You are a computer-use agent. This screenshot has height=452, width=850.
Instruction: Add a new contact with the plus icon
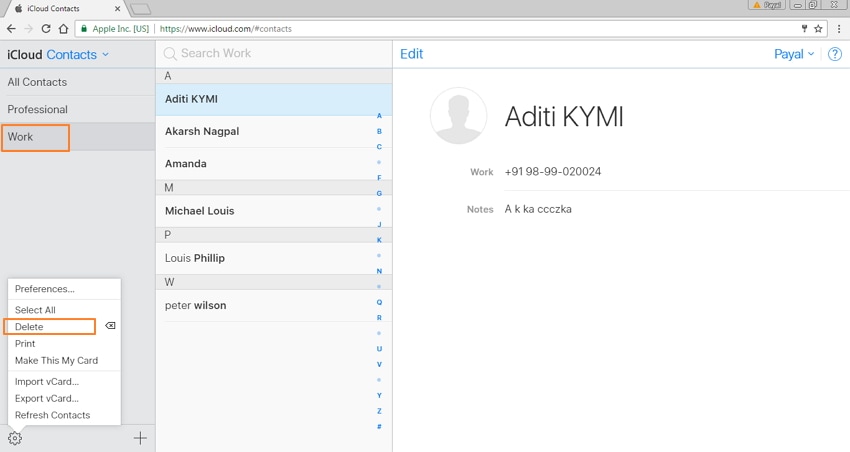(x=140, y=438)
